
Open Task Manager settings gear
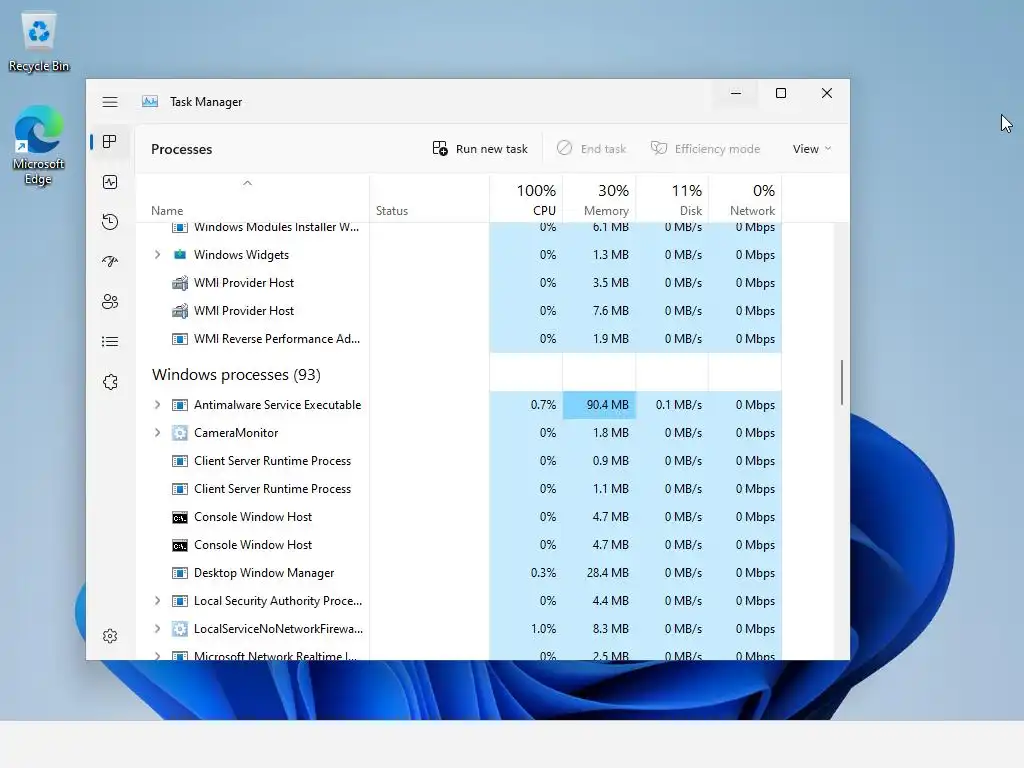[x=110, y=636]
